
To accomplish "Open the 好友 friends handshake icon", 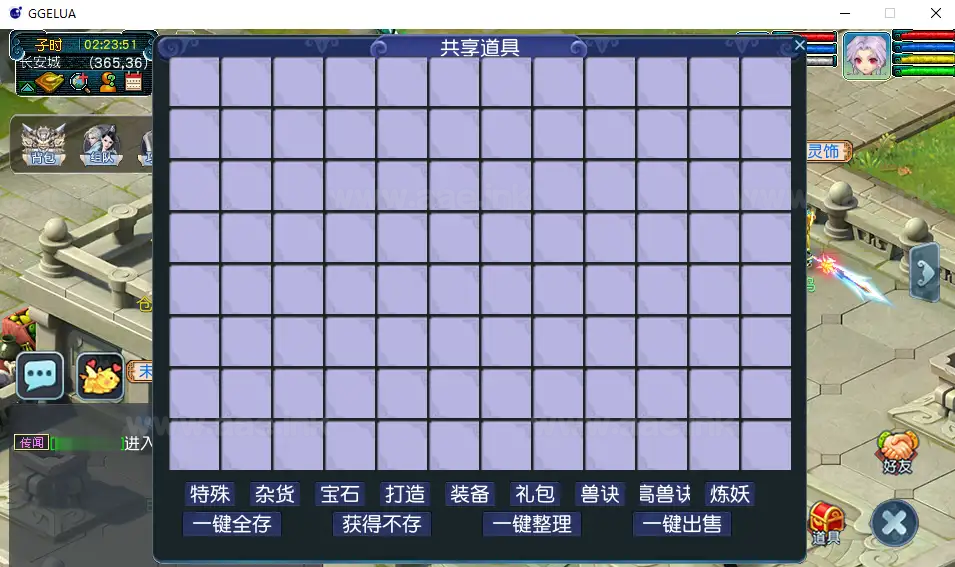I will [x=897, y=452].
